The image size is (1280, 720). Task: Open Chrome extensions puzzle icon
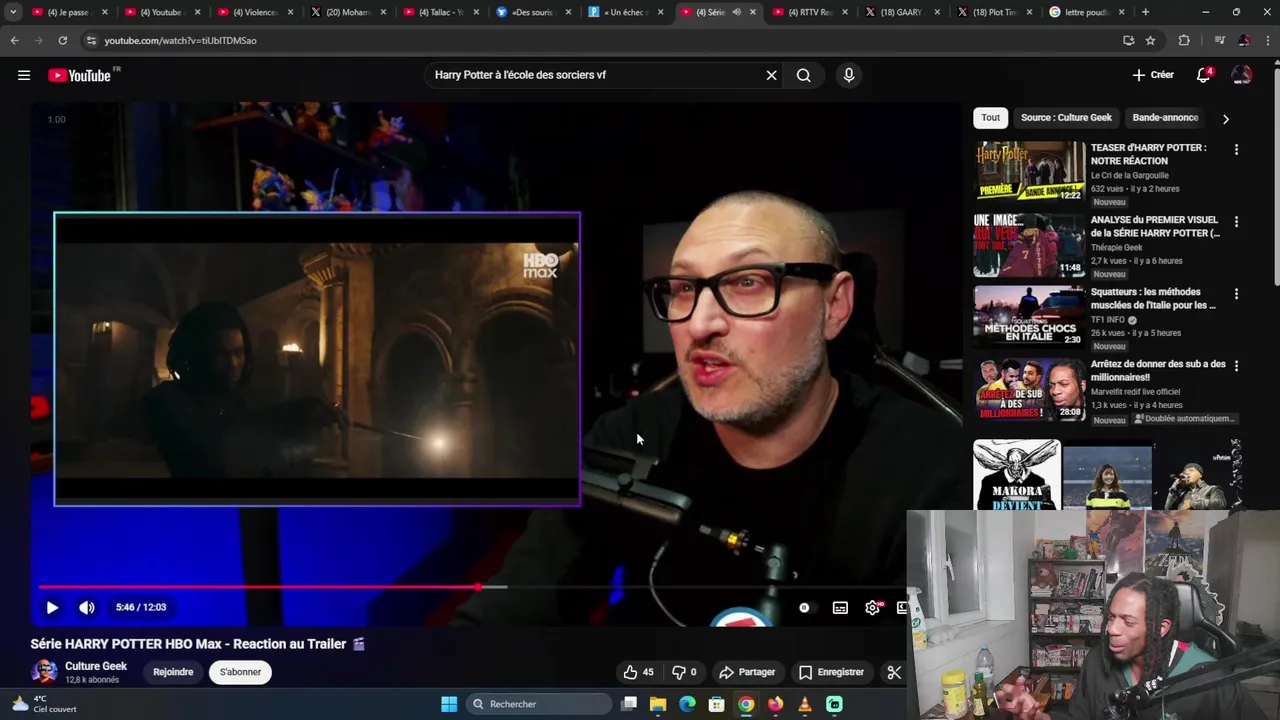coord(1184,40)
